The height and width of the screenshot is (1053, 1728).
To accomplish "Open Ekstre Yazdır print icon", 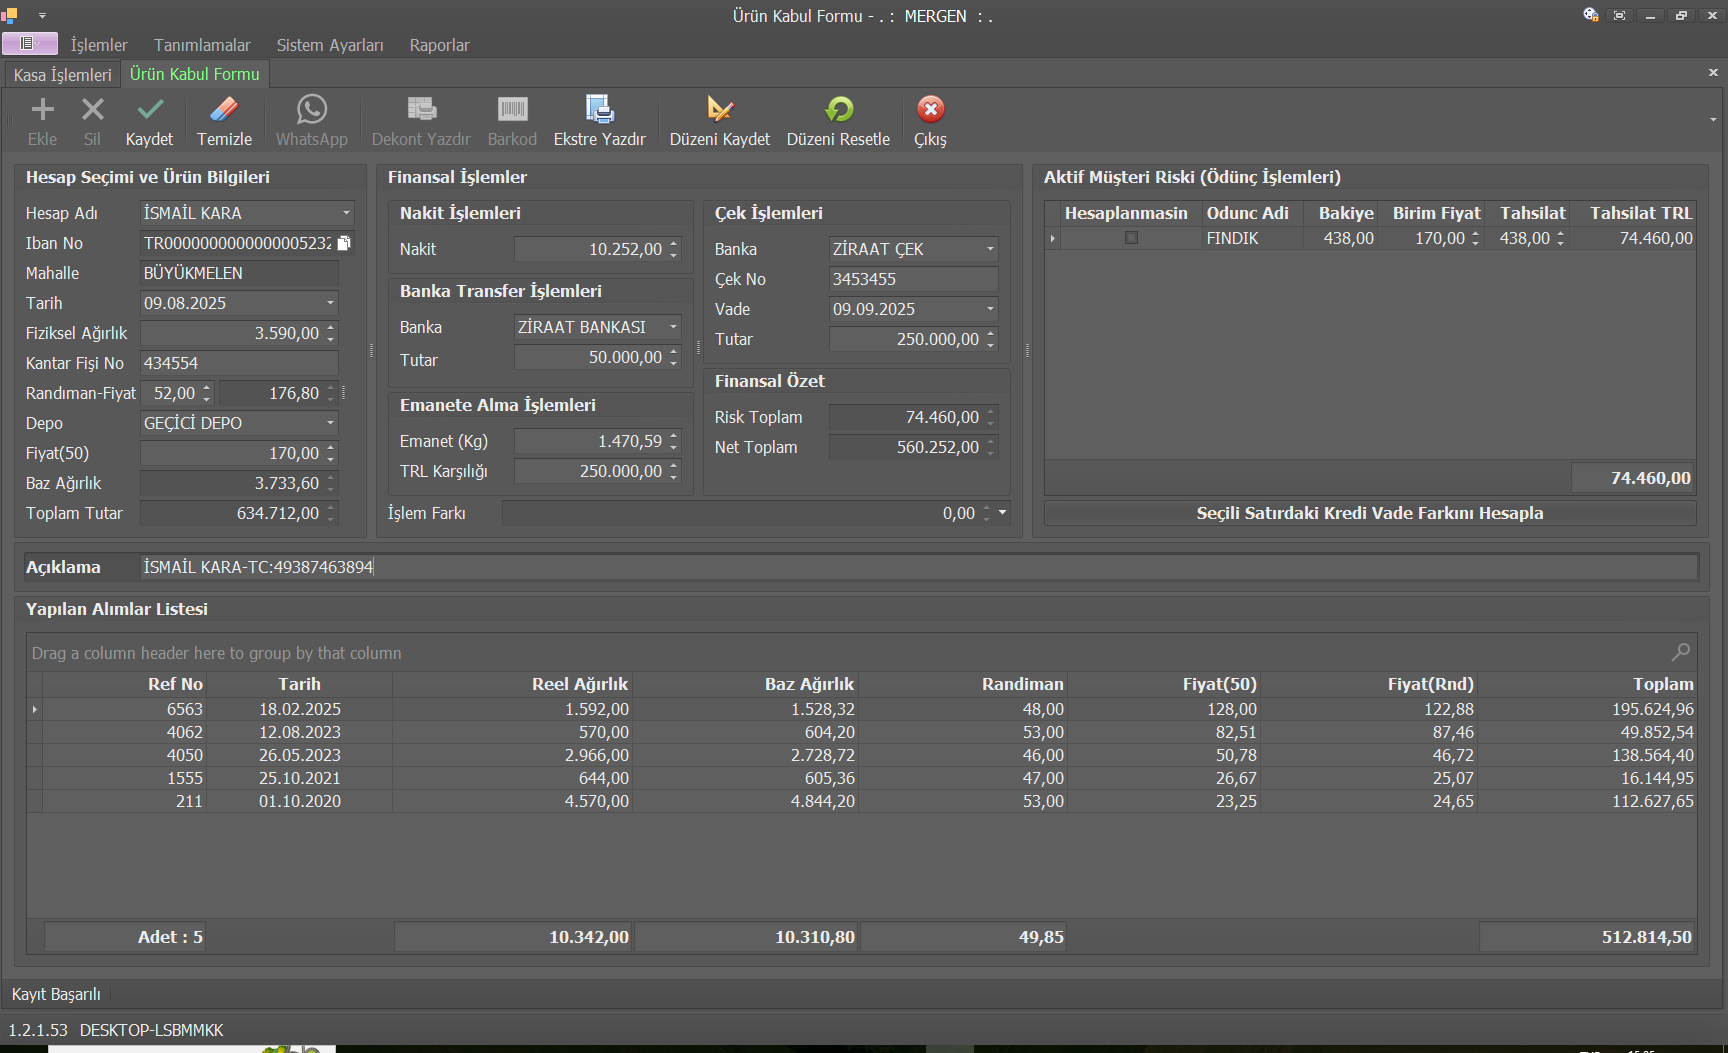I will pyautogui.click(x=599, y=110).
